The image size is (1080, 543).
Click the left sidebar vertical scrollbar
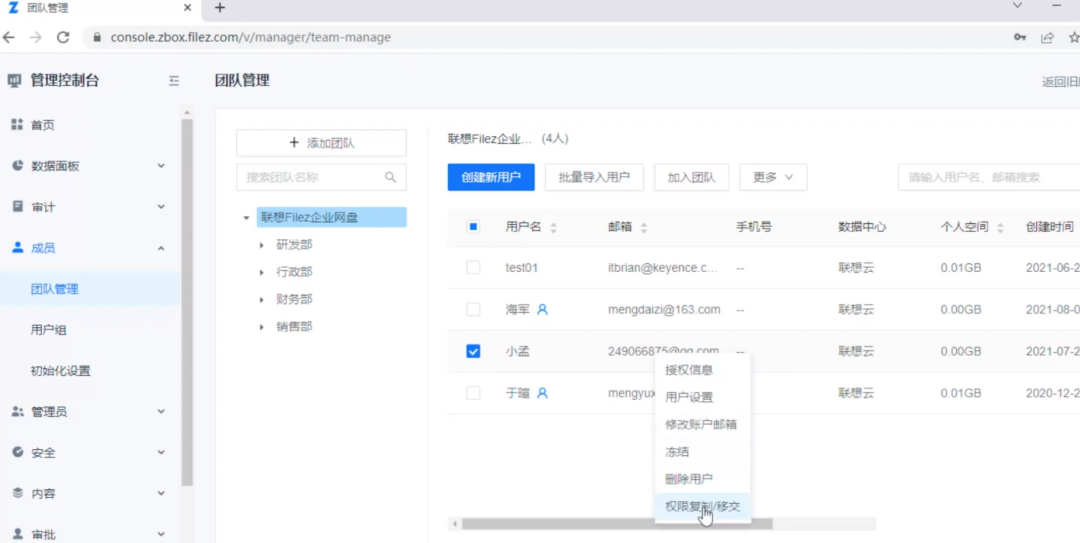[187, 303]
